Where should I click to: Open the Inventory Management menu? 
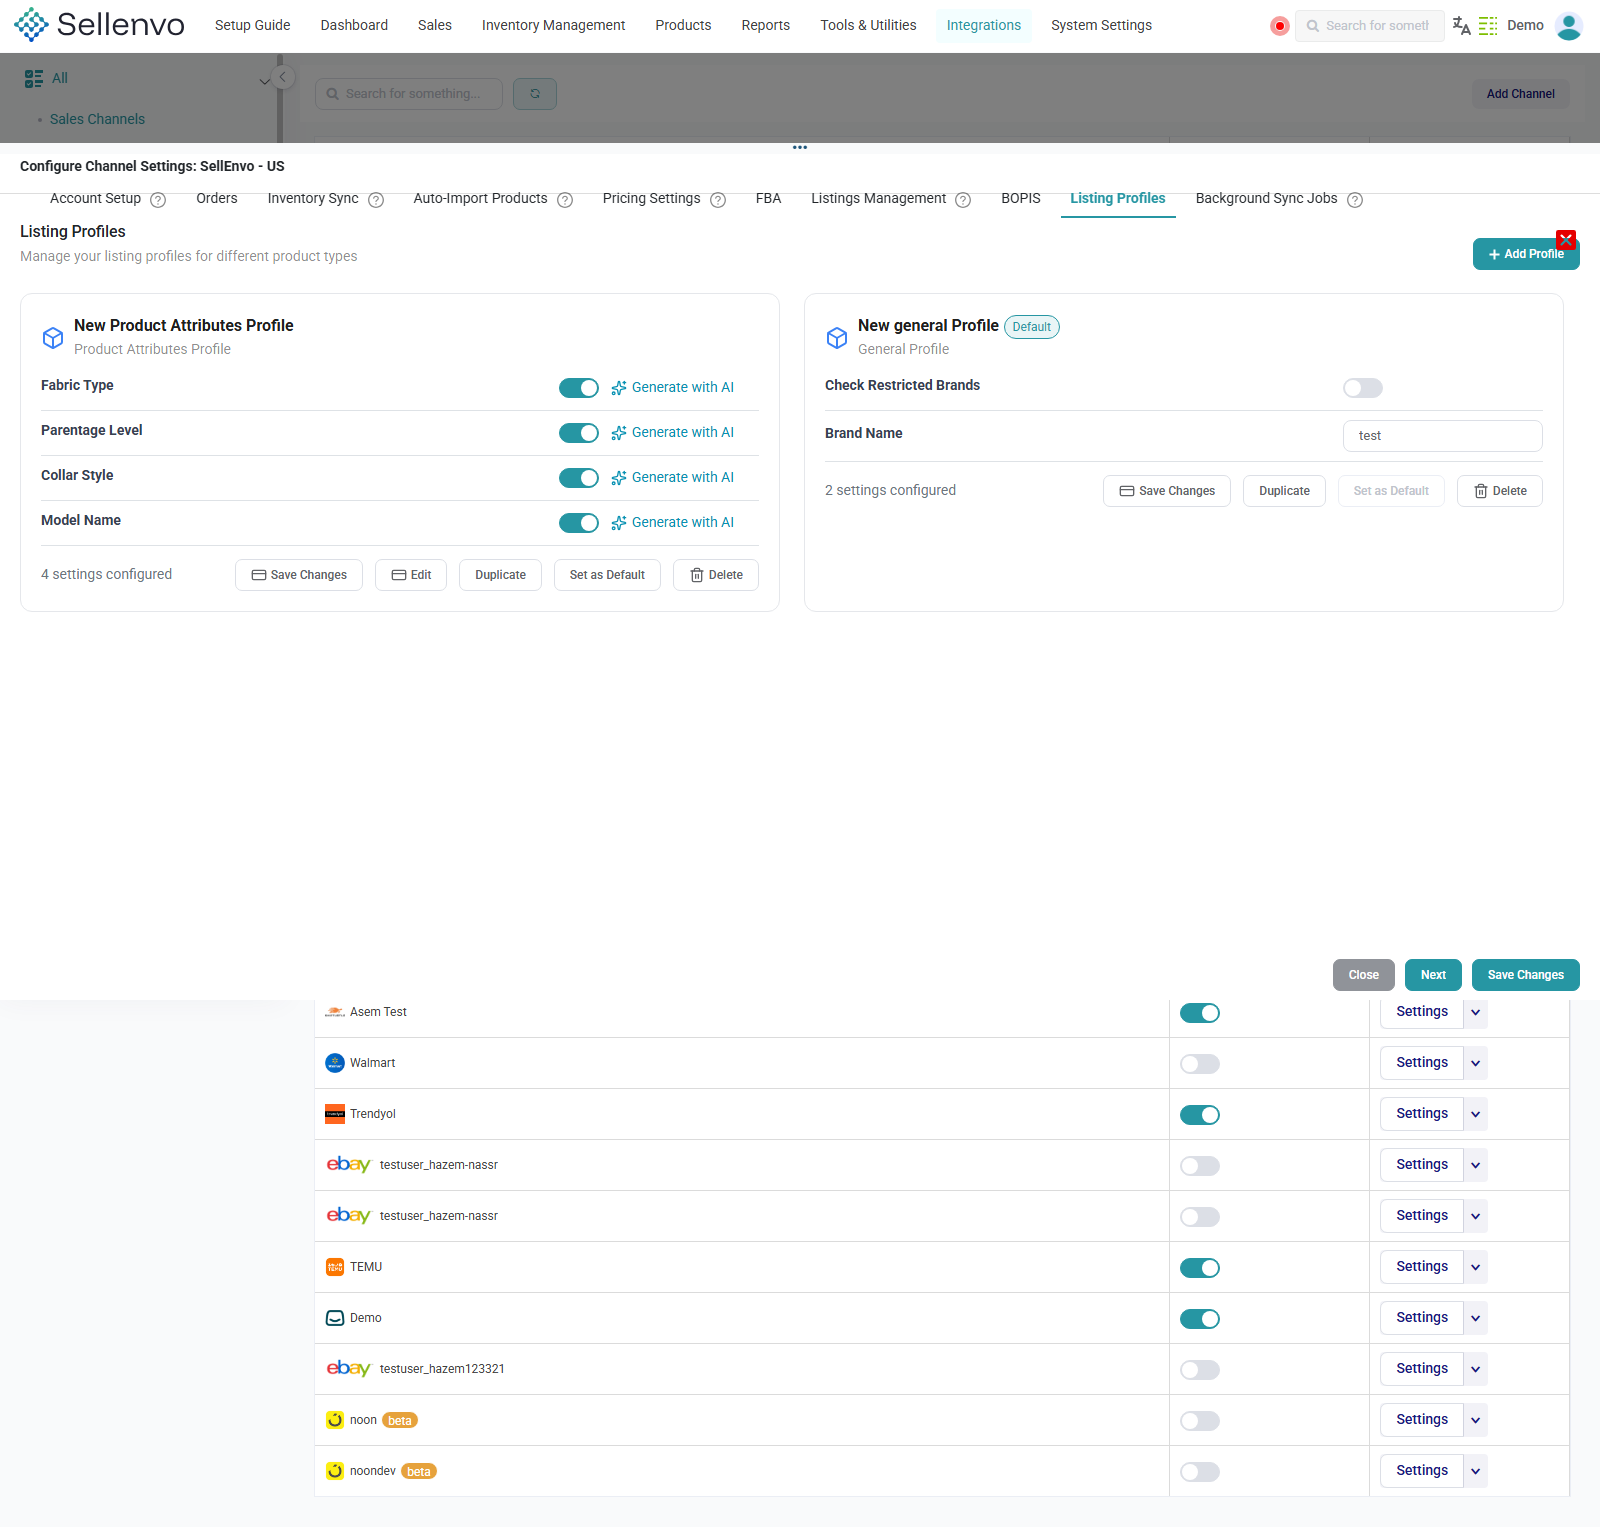tap(553, 25)
